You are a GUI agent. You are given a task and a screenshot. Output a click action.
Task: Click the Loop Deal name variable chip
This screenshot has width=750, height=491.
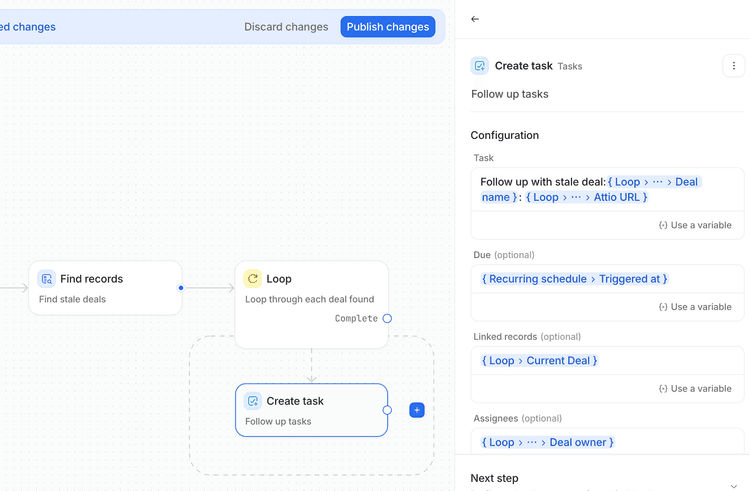click(653, 182)
